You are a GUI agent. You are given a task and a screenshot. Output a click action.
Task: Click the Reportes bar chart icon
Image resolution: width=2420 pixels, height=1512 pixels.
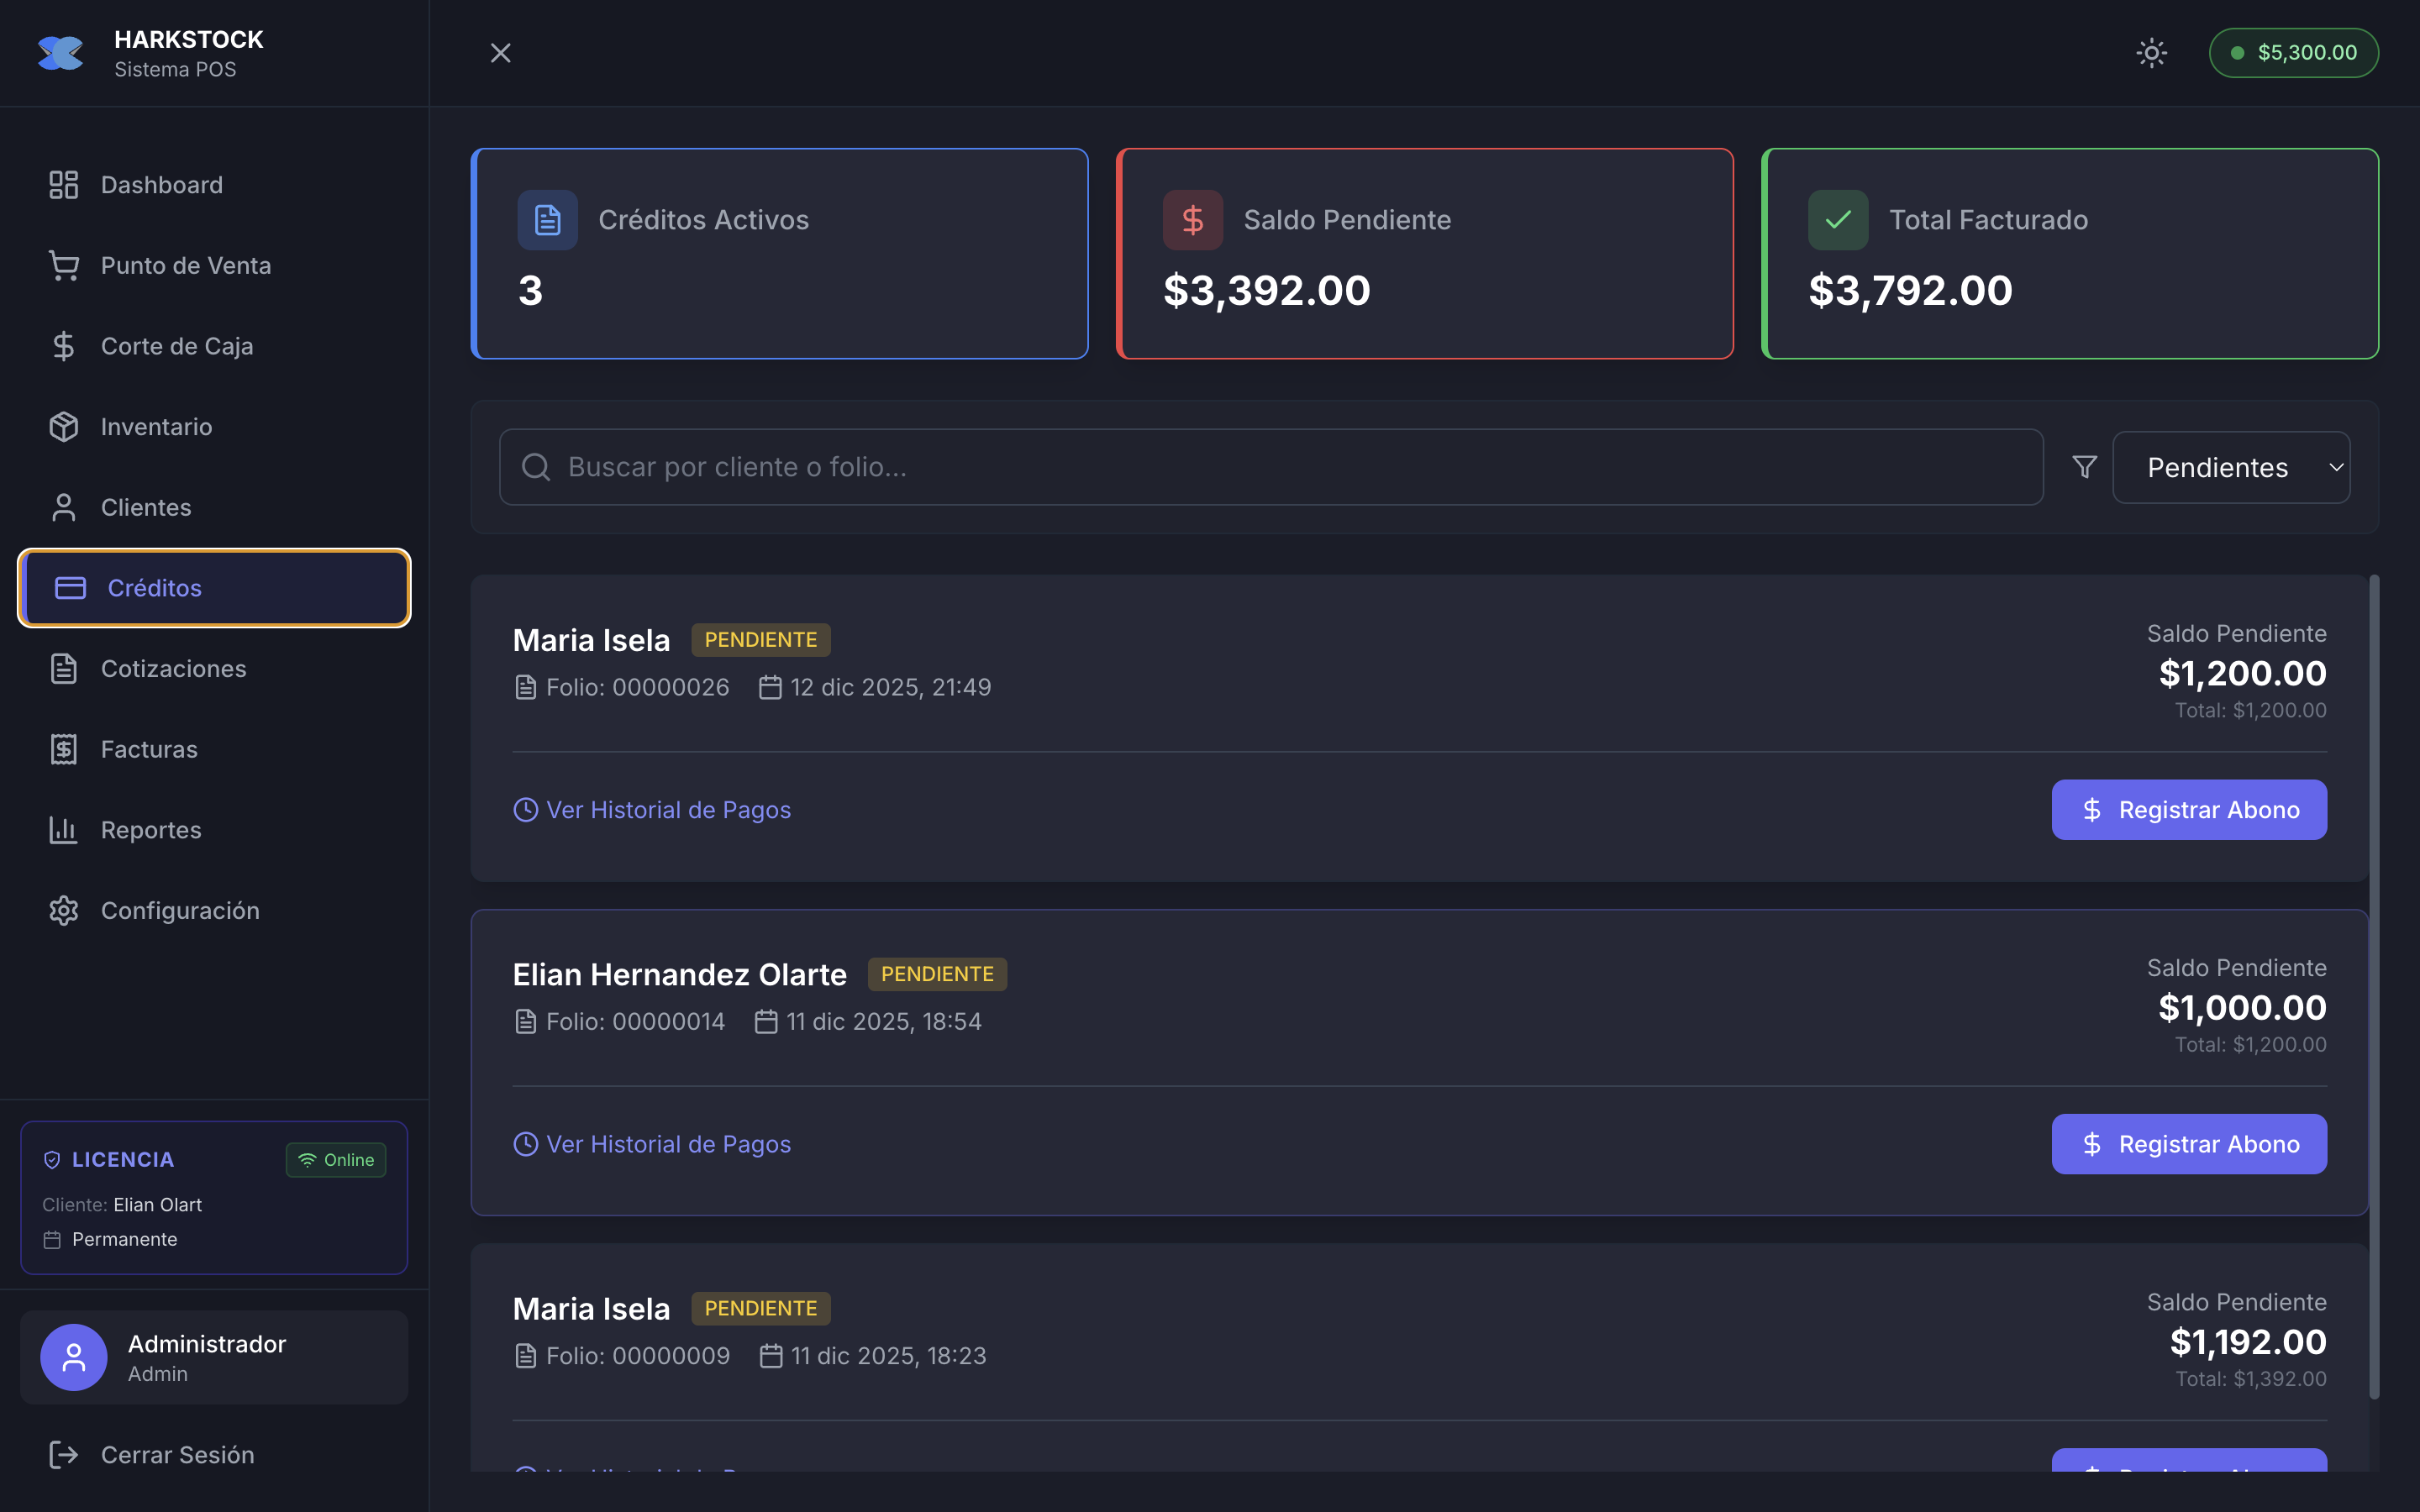tap(64, 830)
